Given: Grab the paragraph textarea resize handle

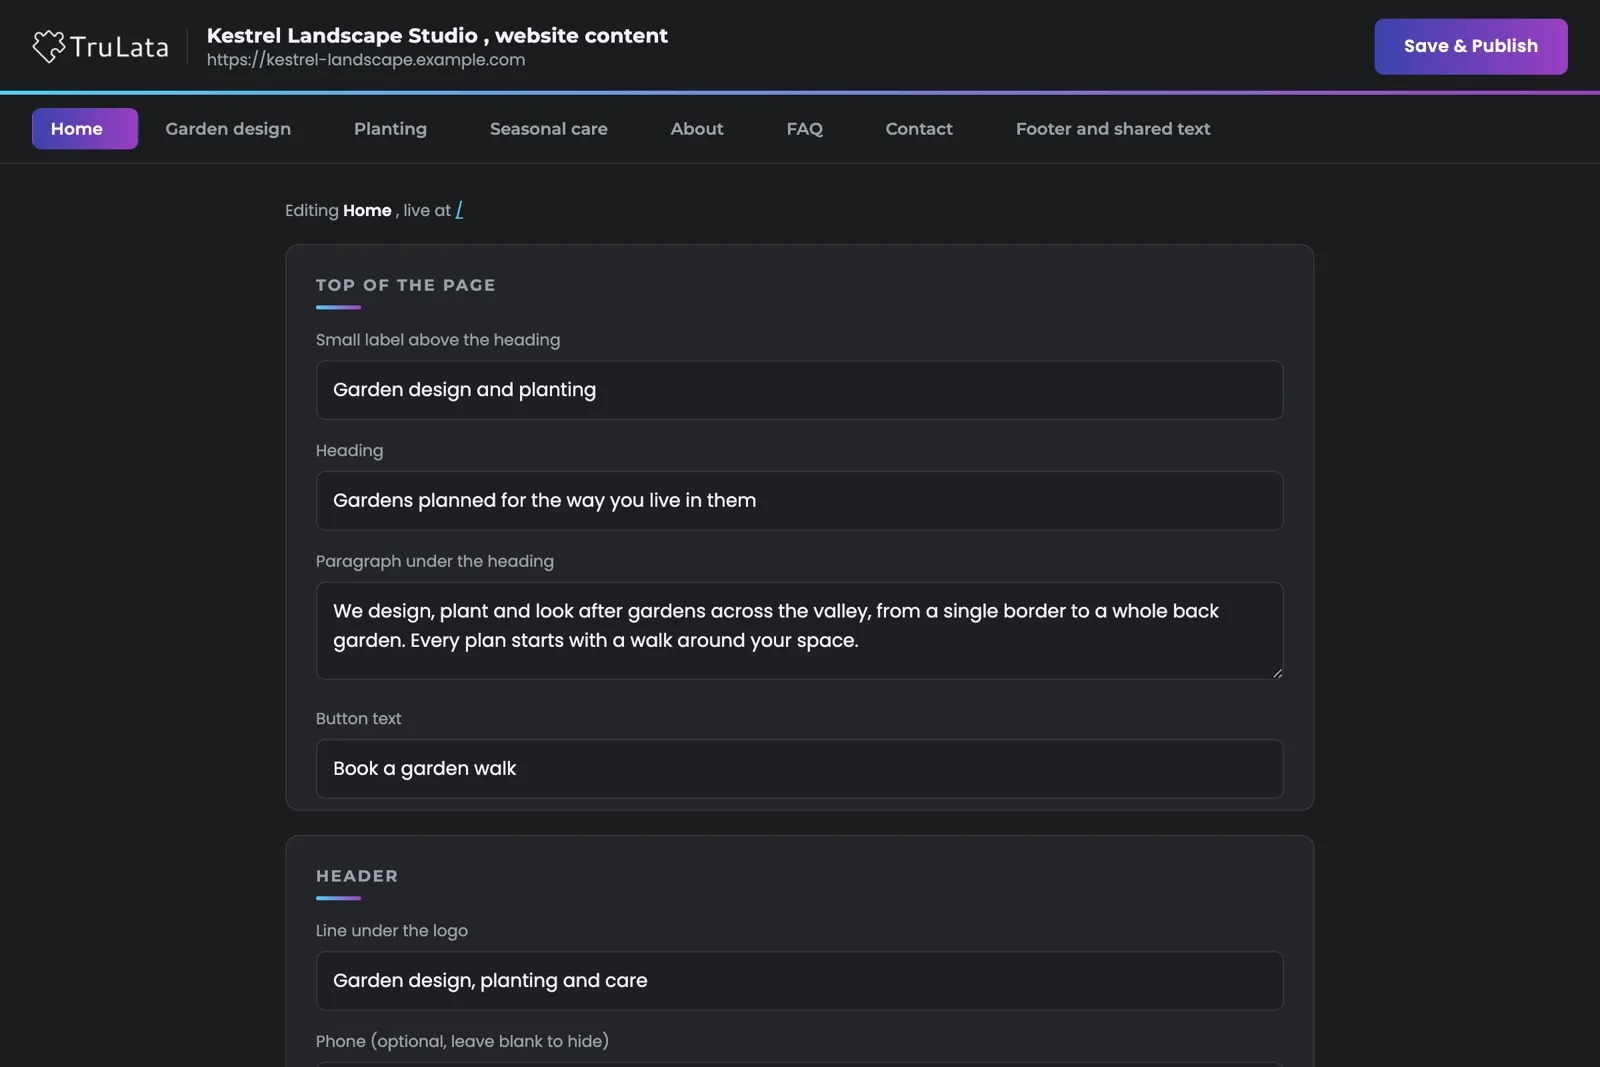Looking at the screenshot, I should pyautogui.click(x=1276, y=673).
